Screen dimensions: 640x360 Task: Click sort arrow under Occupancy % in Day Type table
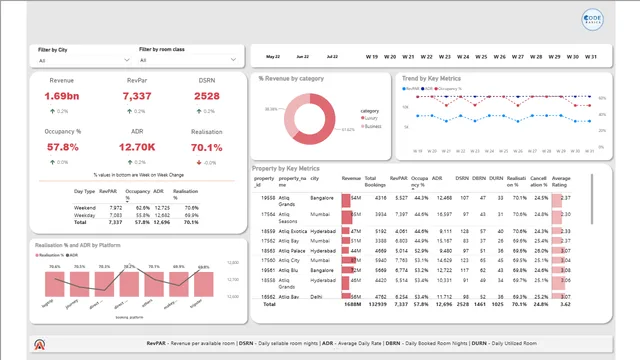[127, 201]
